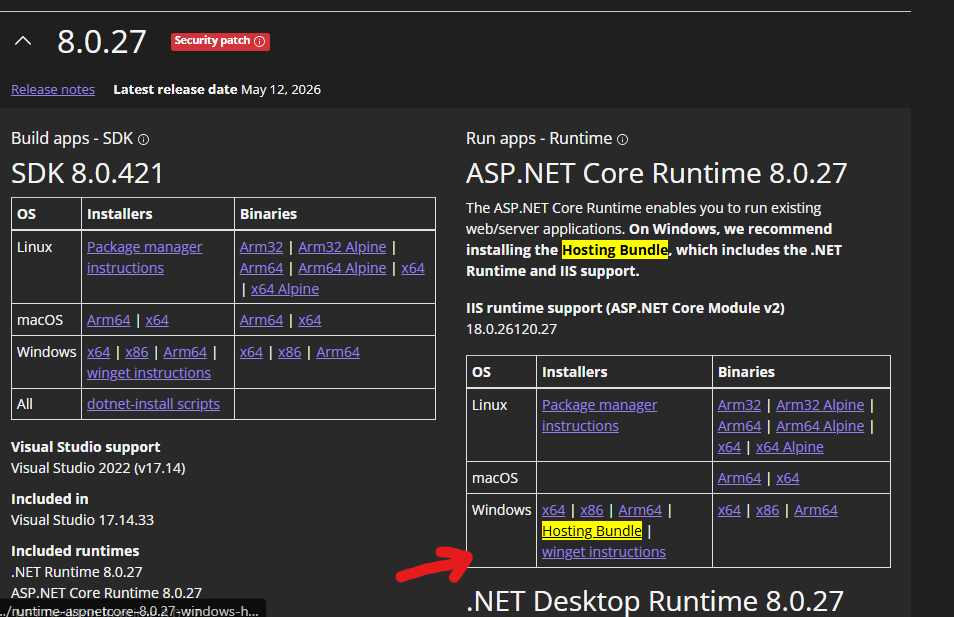The image size is (954, 617).
Task: Click the ASP.NET Core Runtime 8.0.27 heading
Action: (x=656, y=173)
